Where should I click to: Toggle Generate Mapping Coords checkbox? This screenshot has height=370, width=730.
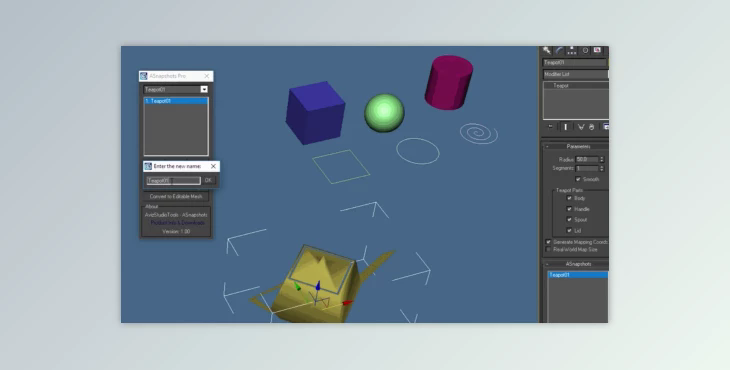548,242
